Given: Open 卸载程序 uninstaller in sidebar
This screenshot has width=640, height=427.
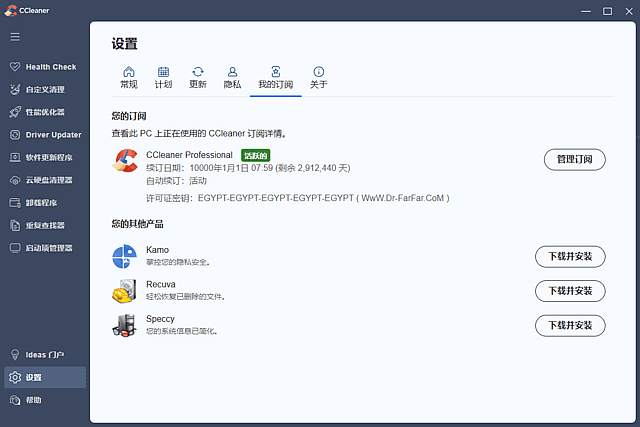Looking at the screenshot, I should (43, 202).
